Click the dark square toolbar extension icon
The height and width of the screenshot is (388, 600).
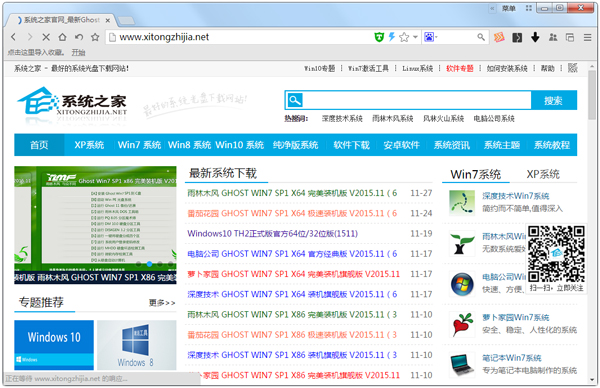517,37
